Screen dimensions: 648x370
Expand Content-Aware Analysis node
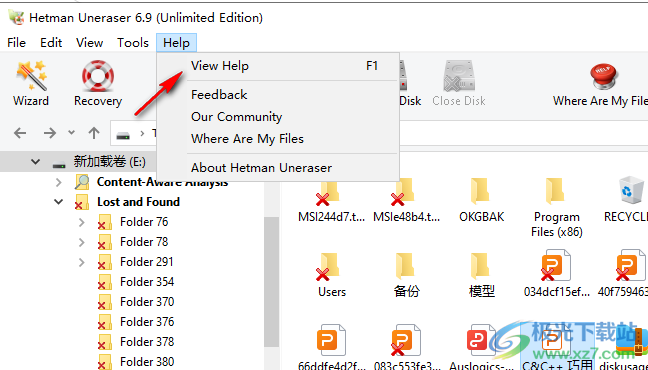coord(59,182)
